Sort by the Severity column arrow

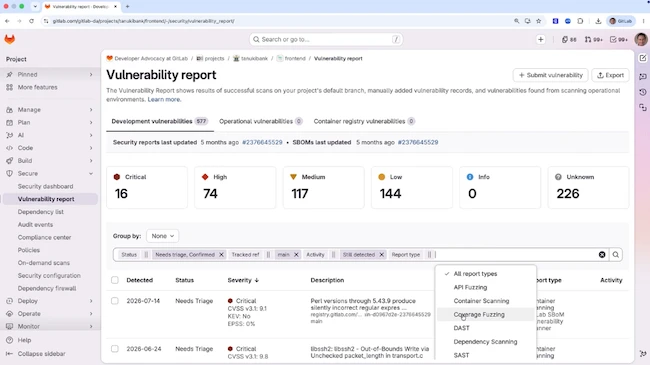point(257,280)
